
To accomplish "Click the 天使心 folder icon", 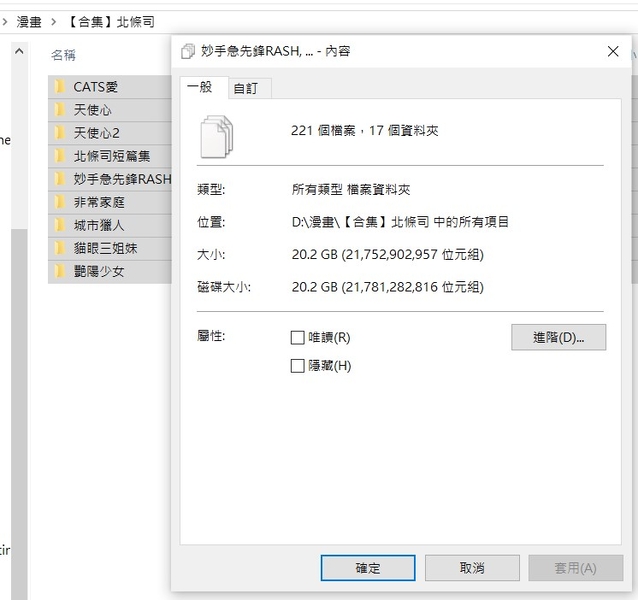I will coord(60,110).
